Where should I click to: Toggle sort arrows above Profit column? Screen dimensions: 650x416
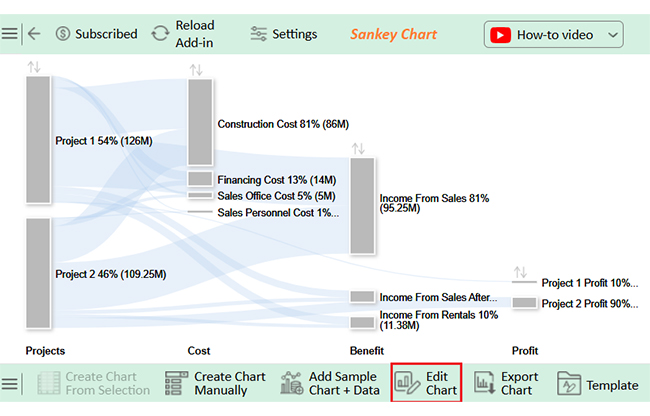click(520, 272)
